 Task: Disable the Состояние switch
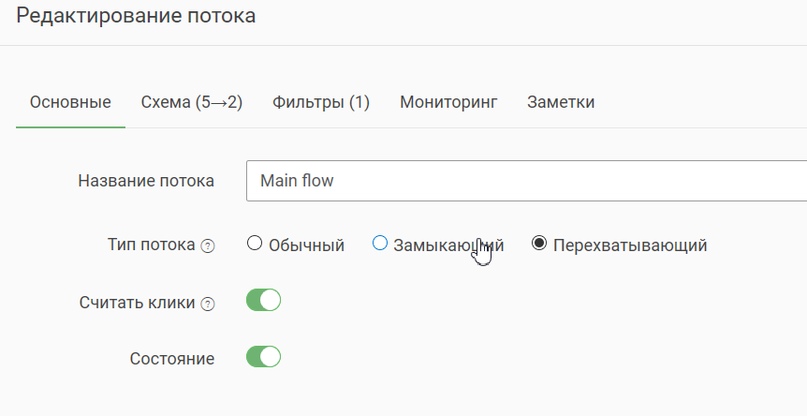click(264, 357)
